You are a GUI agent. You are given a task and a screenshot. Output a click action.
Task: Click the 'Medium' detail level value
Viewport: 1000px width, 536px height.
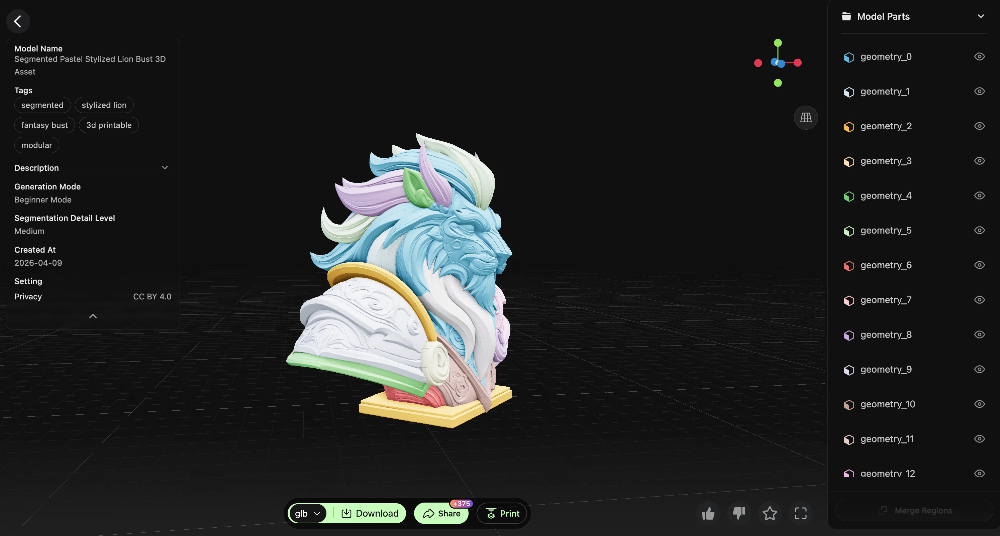click(29, 231)
